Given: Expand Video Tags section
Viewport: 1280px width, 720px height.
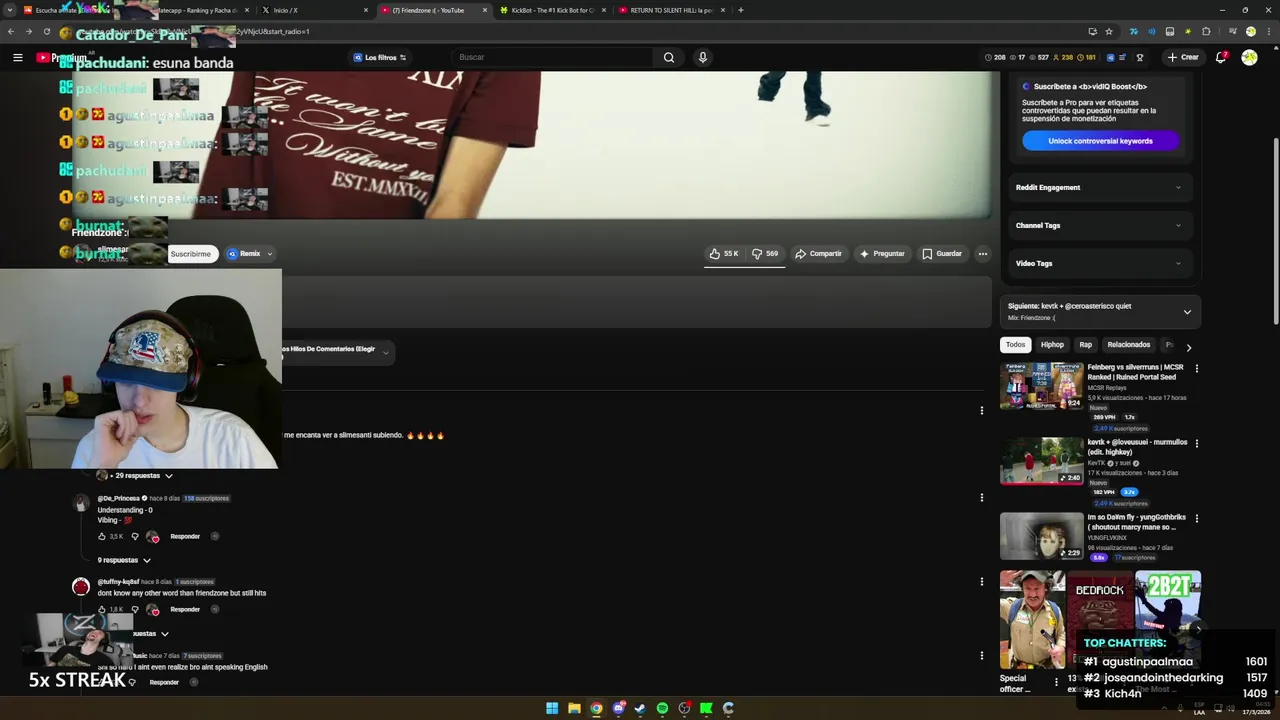Looking at the screenshot, I should [x=1098, y=263].
